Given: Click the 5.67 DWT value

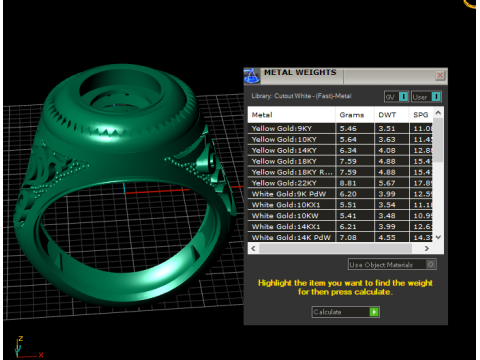Looking at the screenshot, I should click(387, 183).
